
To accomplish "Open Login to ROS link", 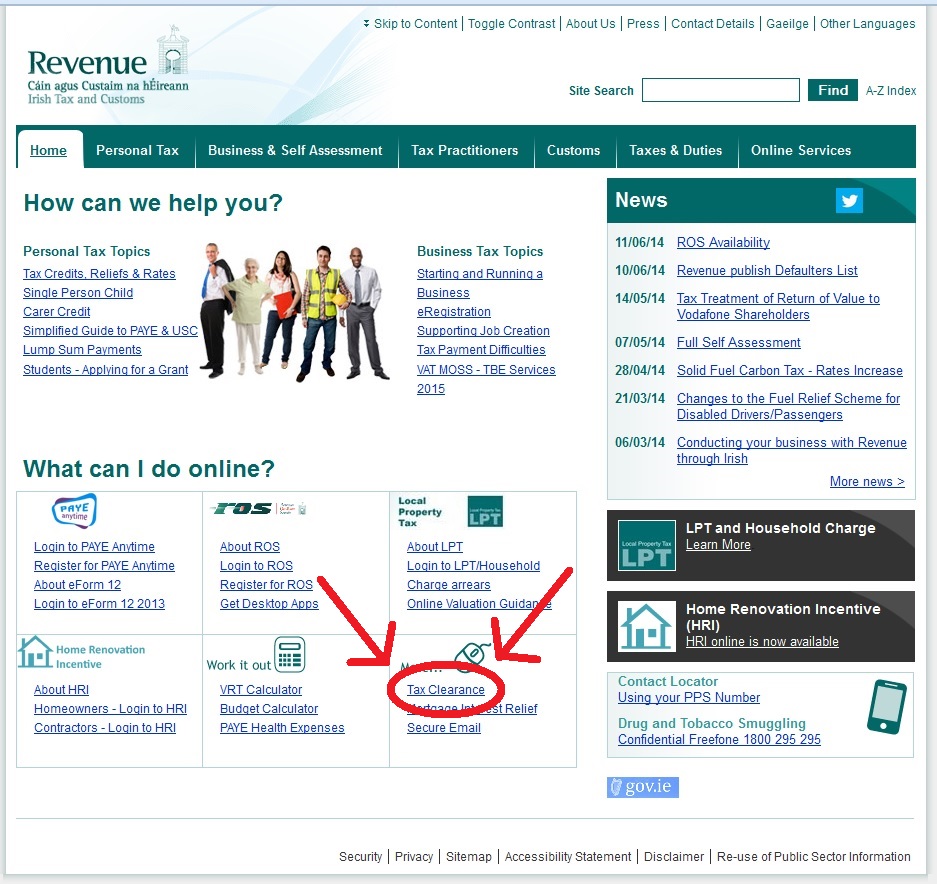I will click(256, 565).
